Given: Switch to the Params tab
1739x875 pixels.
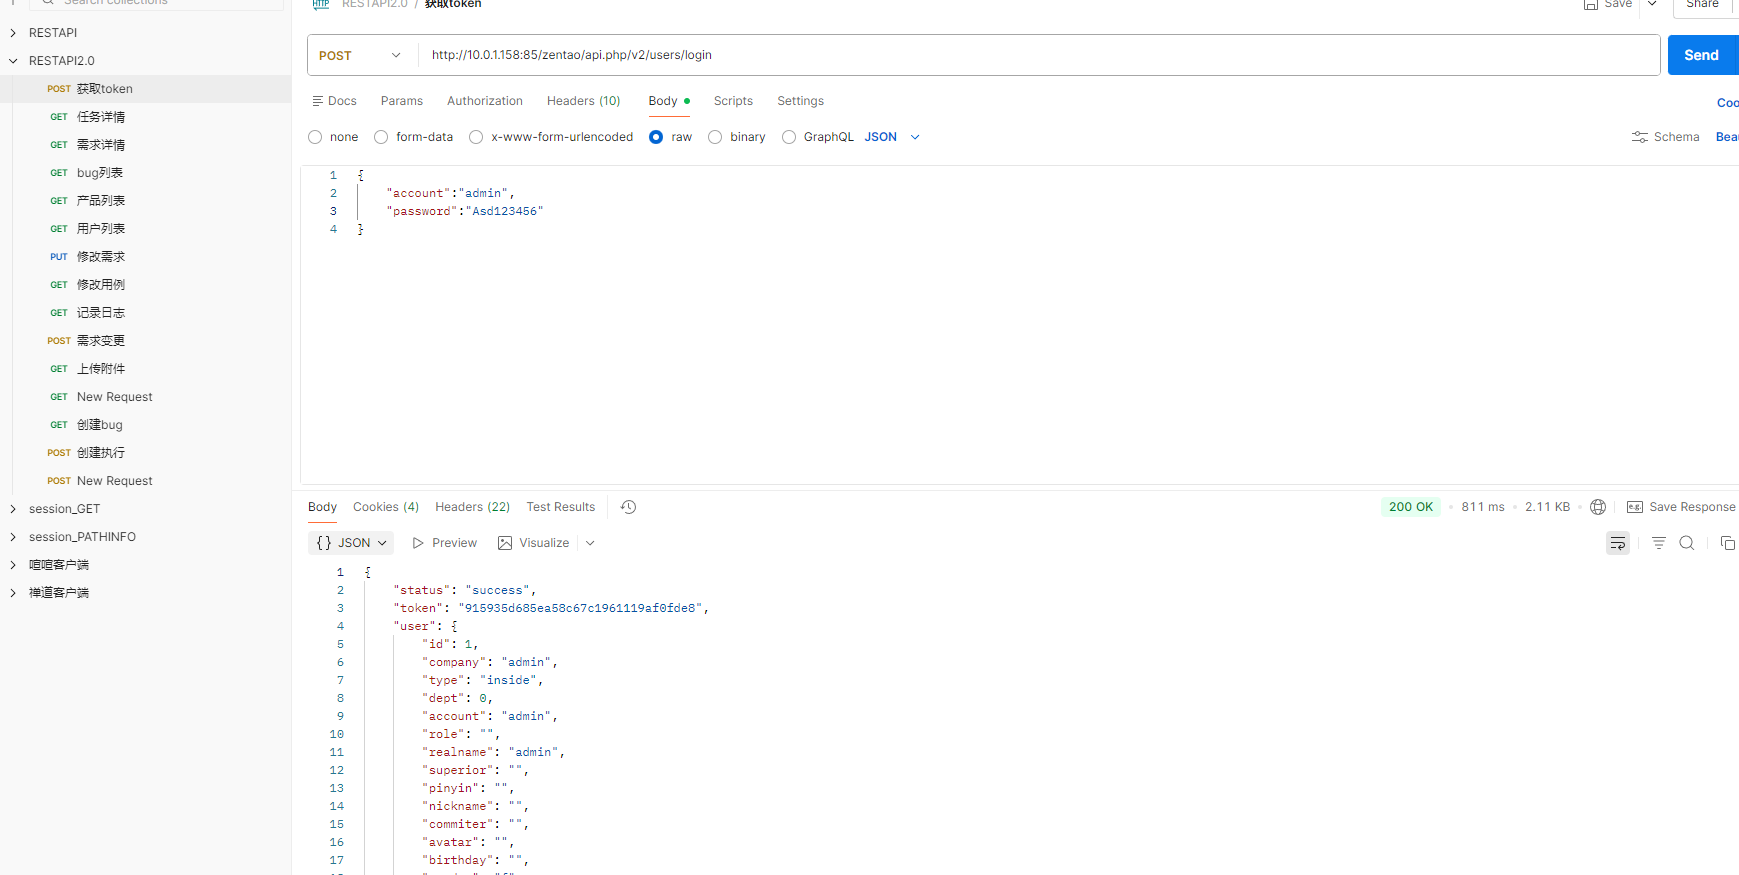Looking at the screenshot, I should (x=402, y=101).
